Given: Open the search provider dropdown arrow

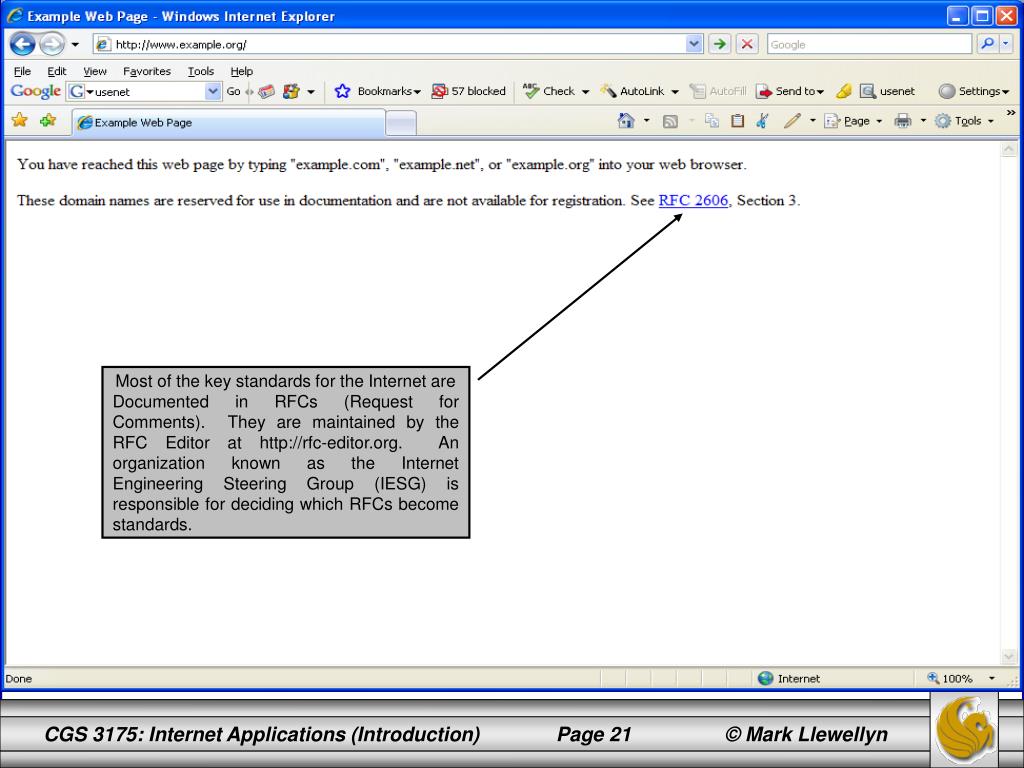Looking at the screenshot, I should pyautogui.click(x=1006, y=44).
